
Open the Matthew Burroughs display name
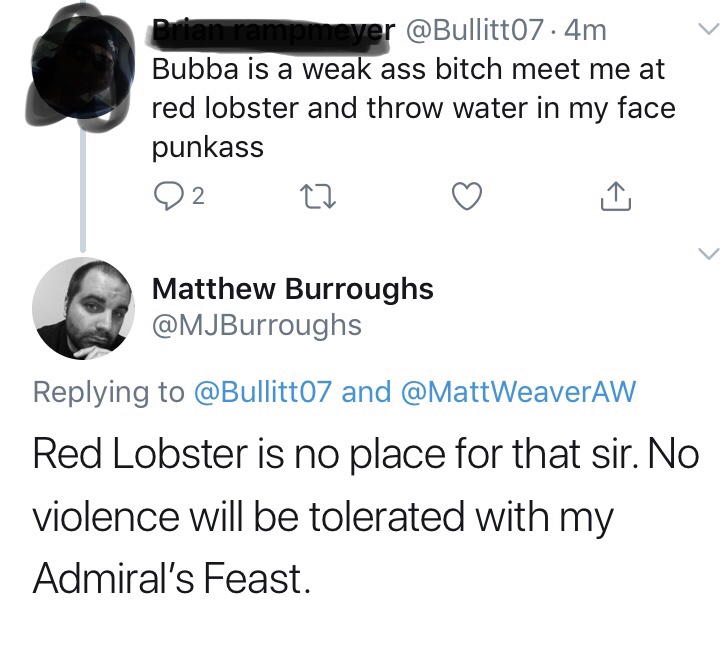[292, 289]
